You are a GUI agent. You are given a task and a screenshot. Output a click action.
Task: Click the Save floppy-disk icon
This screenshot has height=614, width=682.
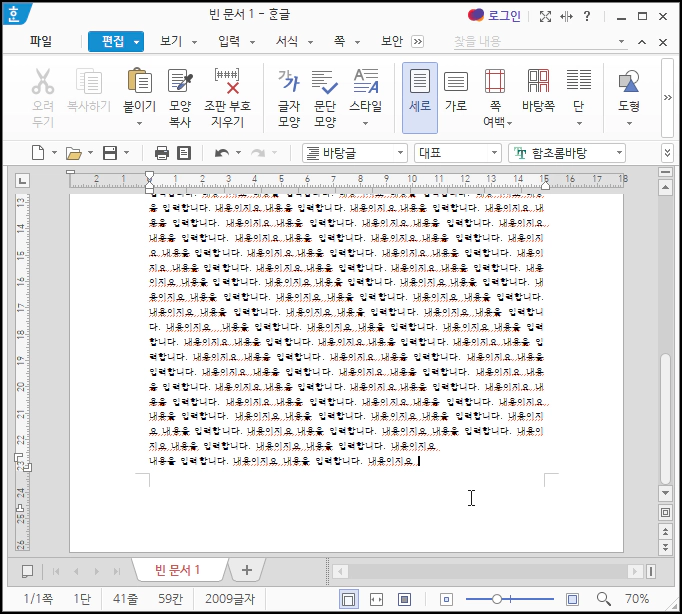[110, 153]
